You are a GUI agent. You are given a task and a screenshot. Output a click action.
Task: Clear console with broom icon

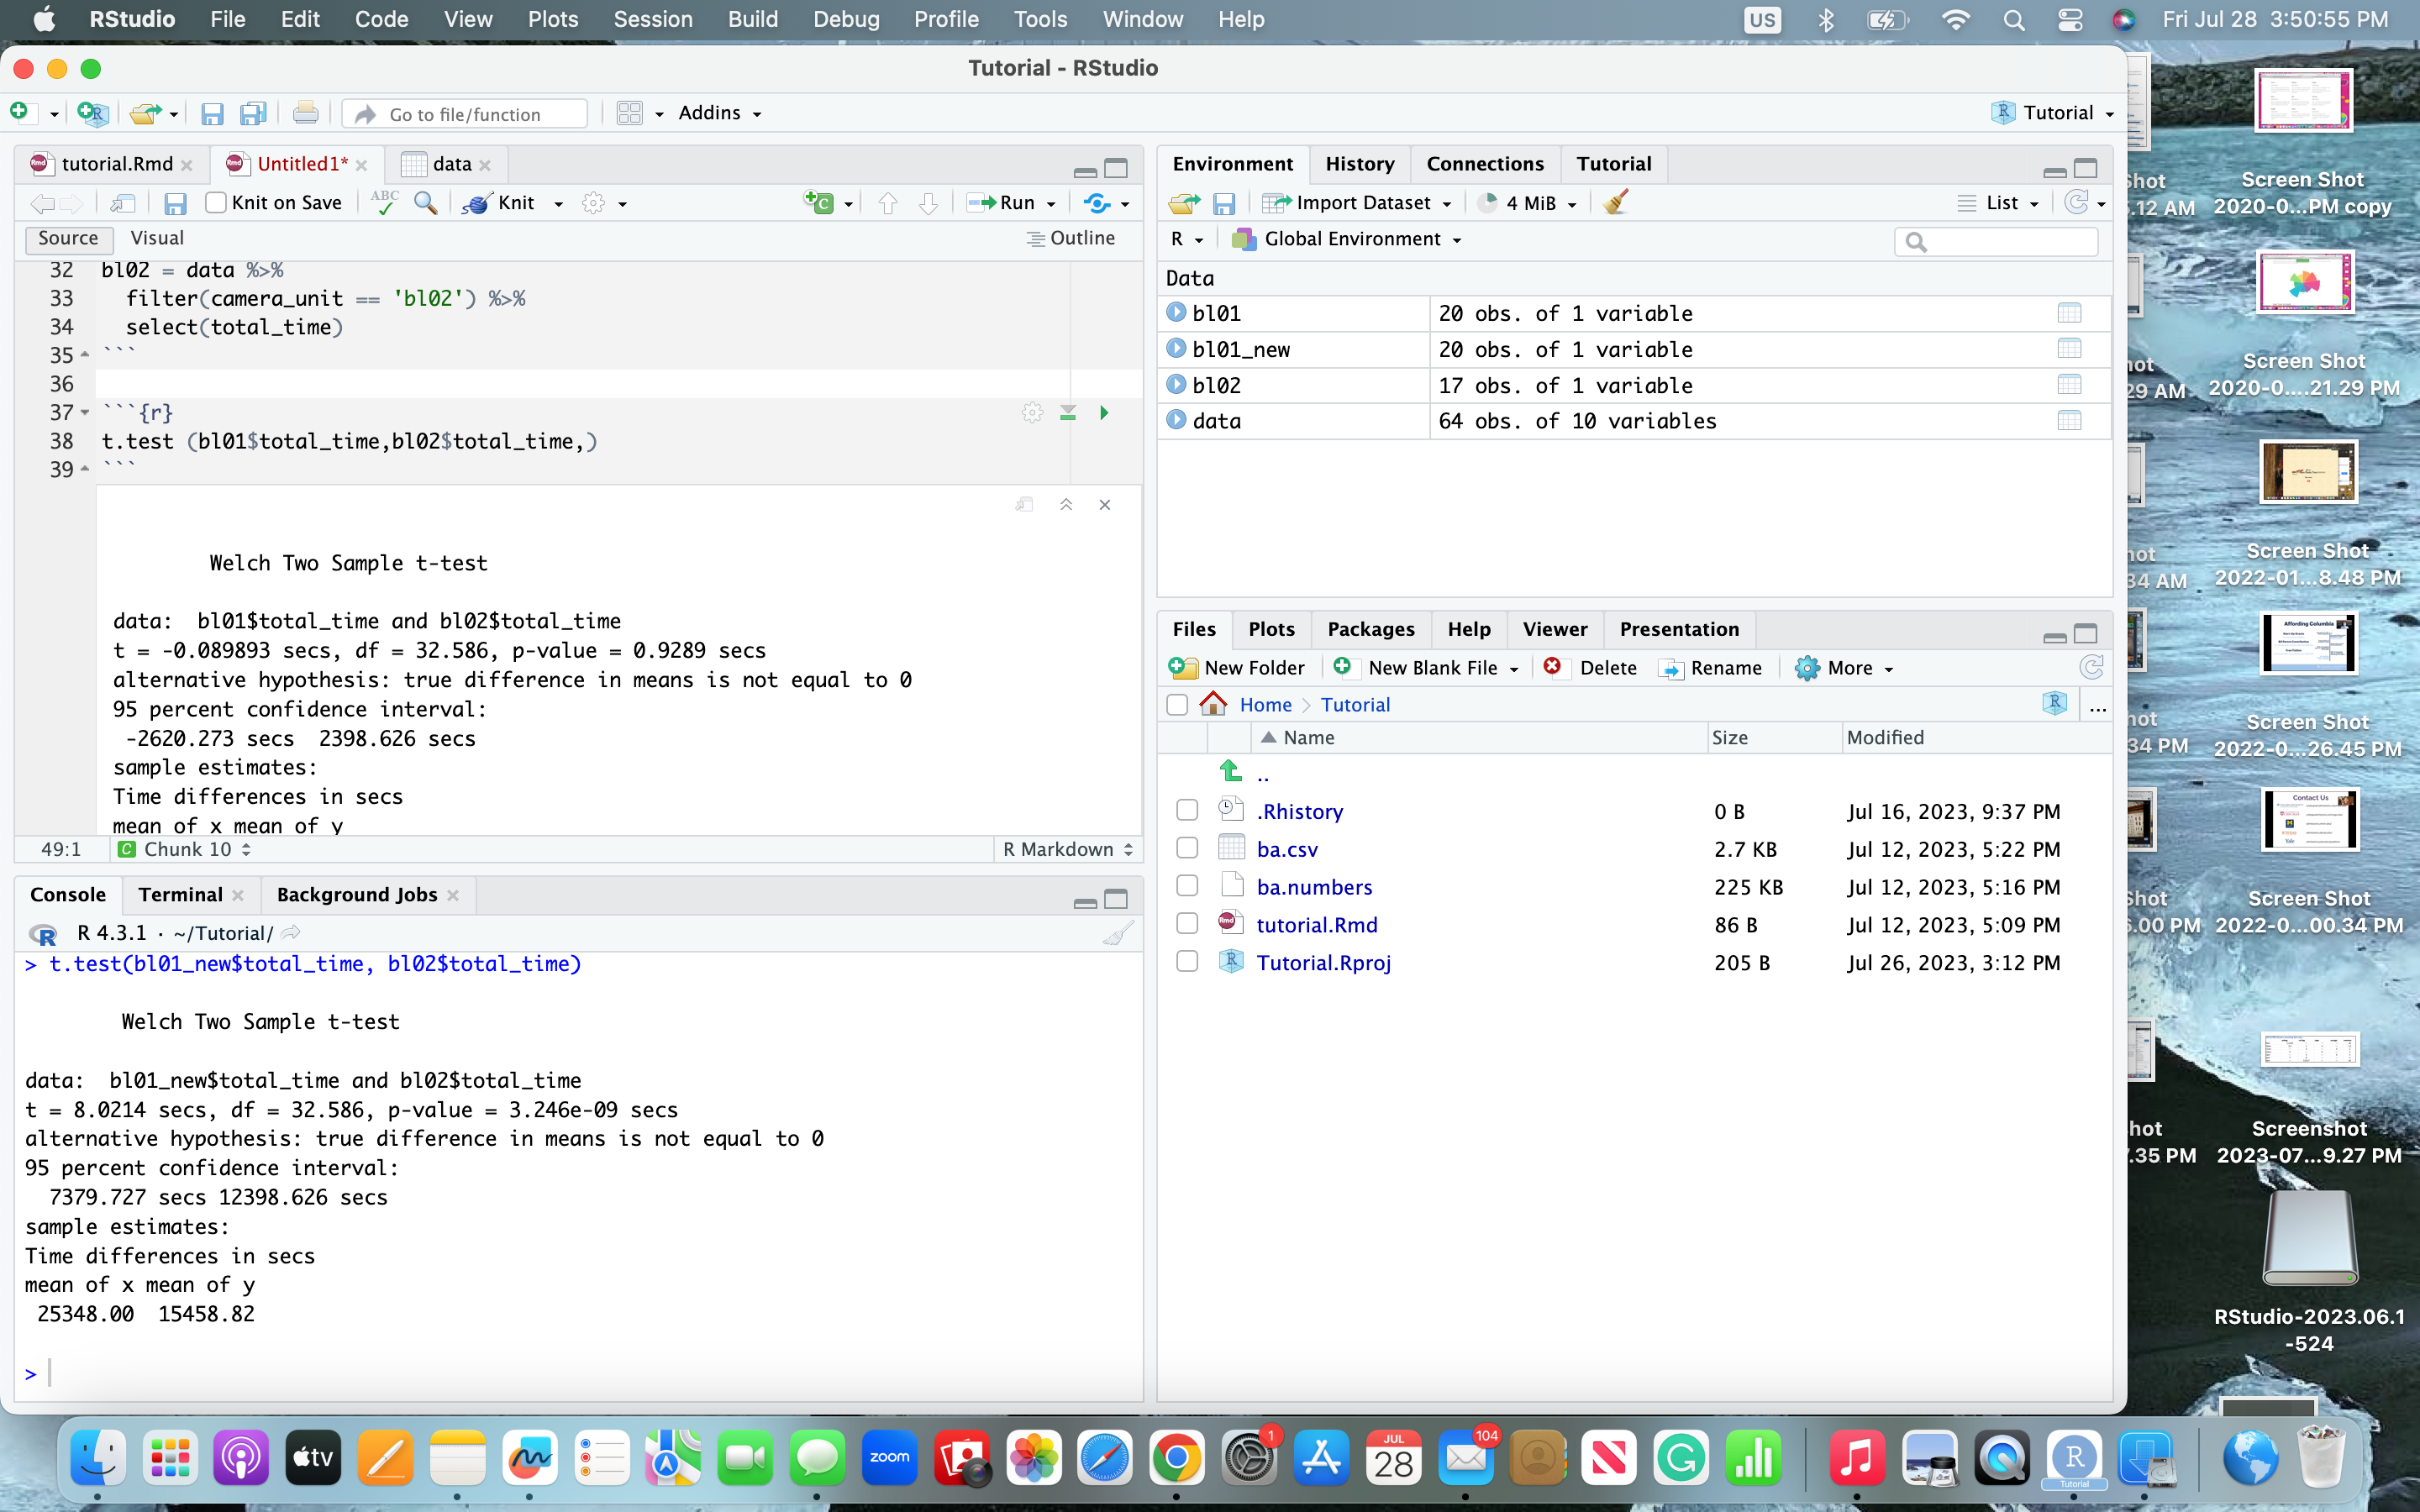coord(1118,933)
